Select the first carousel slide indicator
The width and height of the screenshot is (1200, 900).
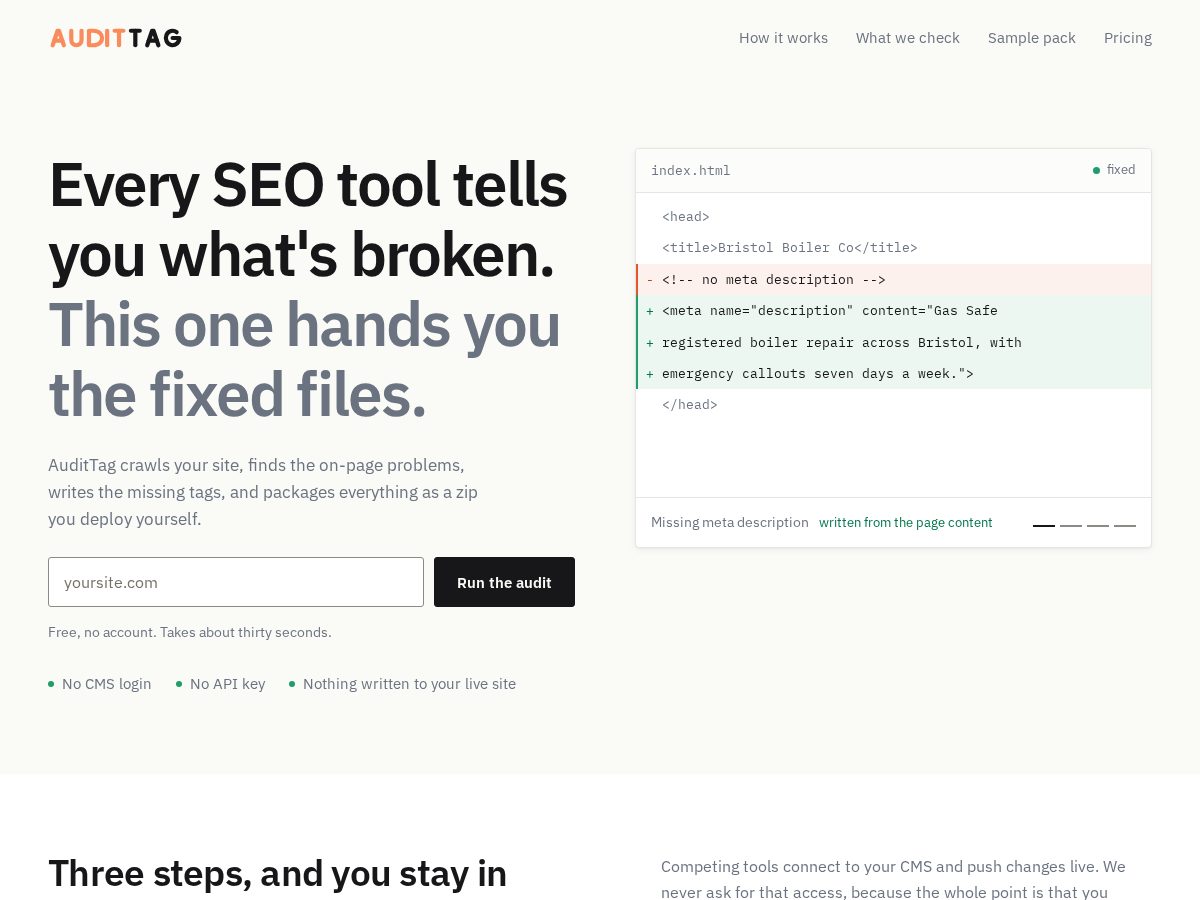click(x=1044, y=525)
